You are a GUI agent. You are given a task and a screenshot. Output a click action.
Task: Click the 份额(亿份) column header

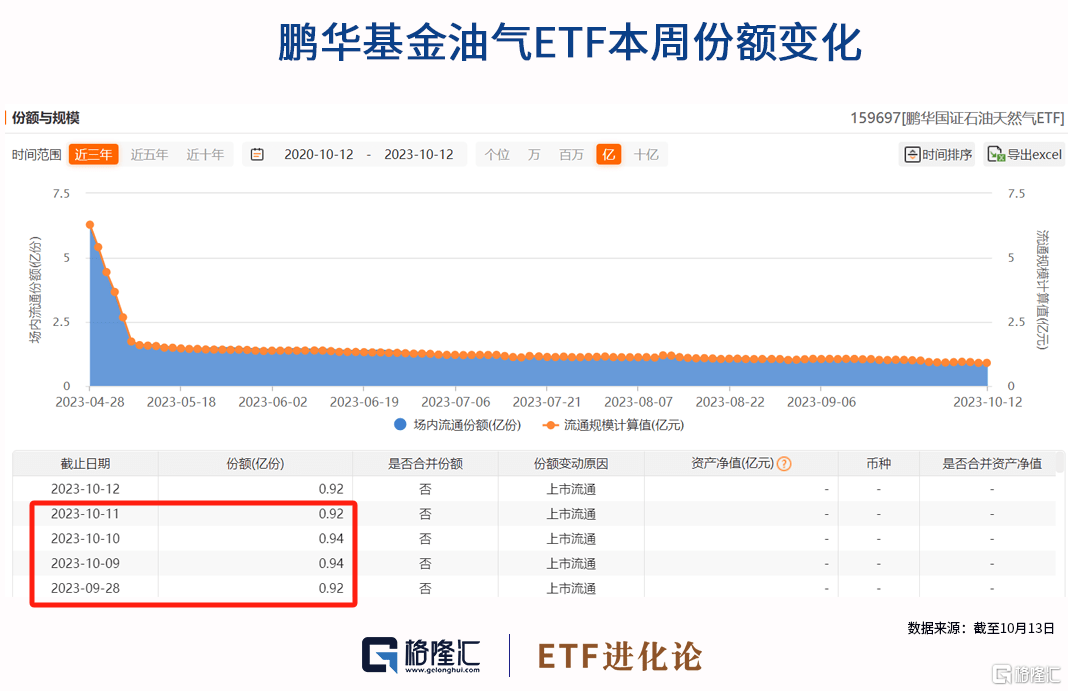point(255,464)
